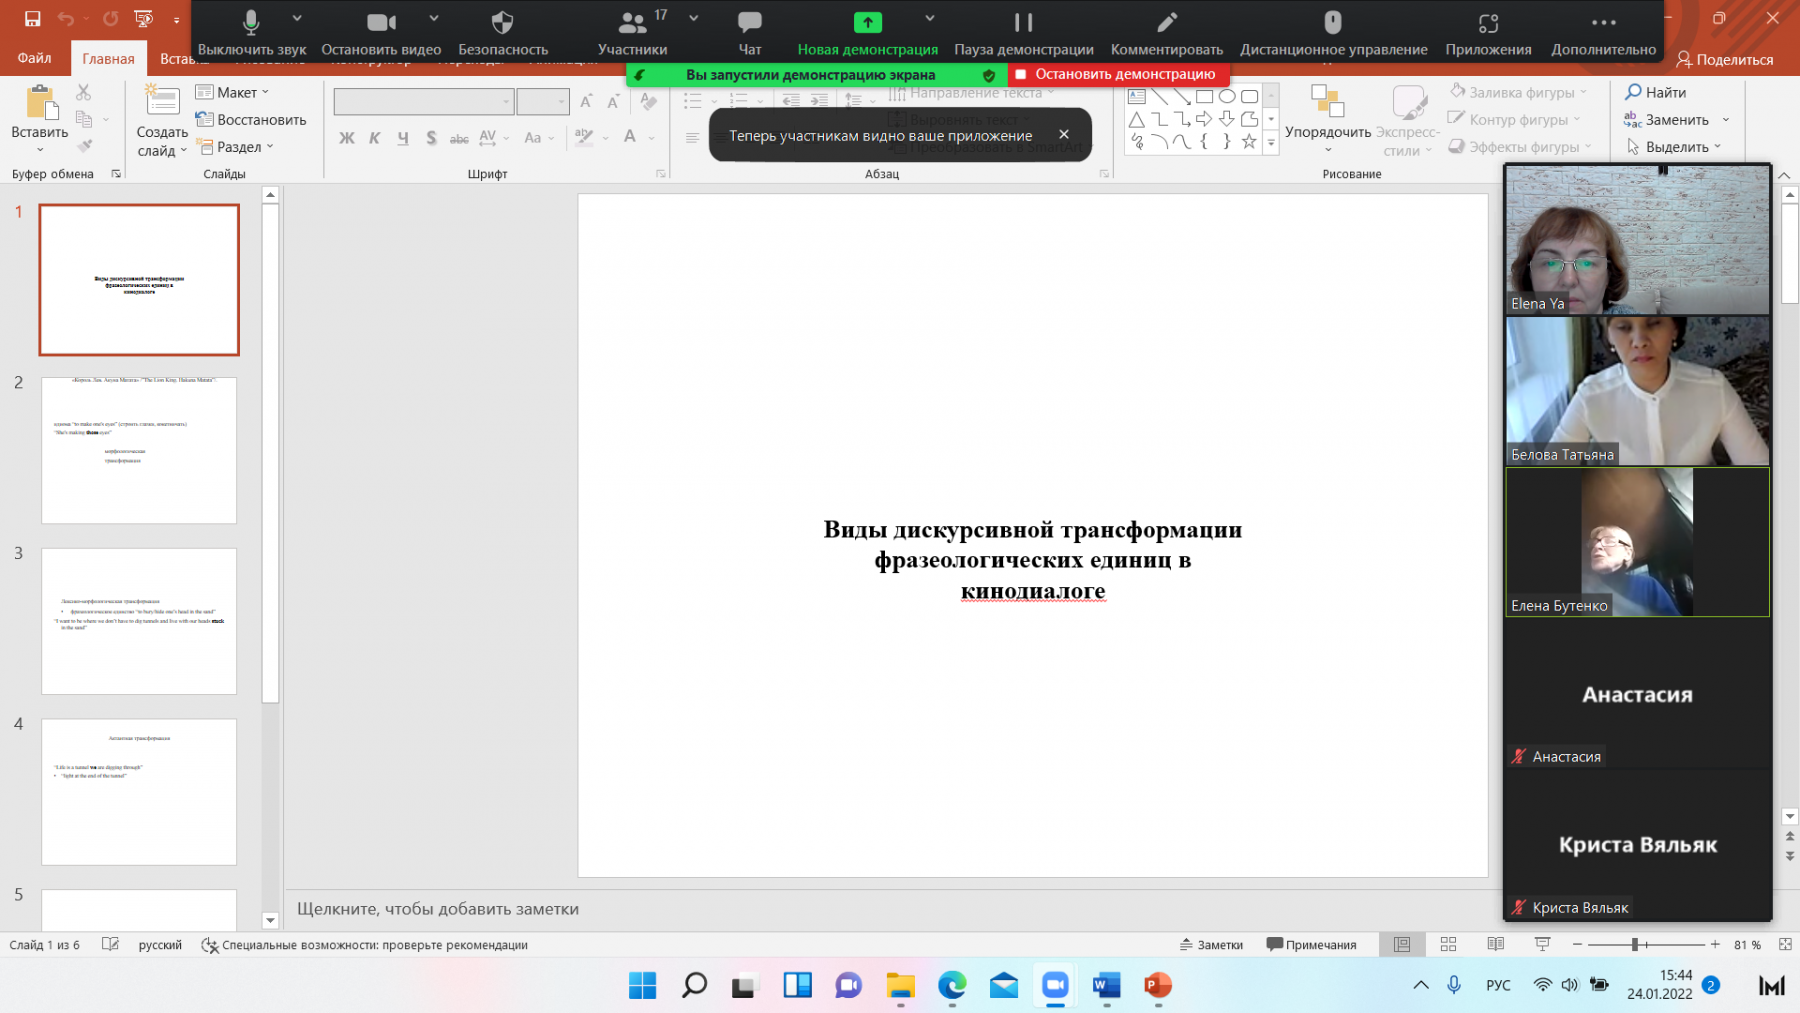Viewport: 1800px width, 1013px height.
Task: Click the red Stop Share button
Action: (x=1117, y=75)
